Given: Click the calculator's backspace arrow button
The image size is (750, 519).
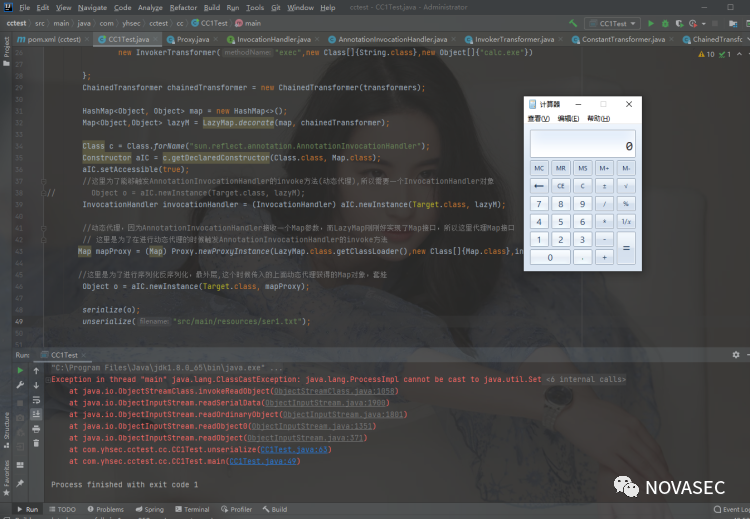Looking at the screenshot, I should pyautogui.click(x=539, y=186).
